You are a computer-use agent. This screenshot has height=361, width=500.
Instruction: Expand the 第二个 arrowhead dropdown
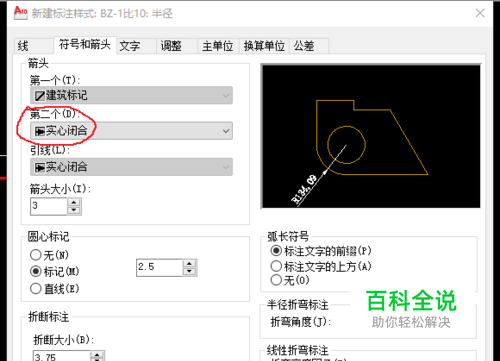131,131
